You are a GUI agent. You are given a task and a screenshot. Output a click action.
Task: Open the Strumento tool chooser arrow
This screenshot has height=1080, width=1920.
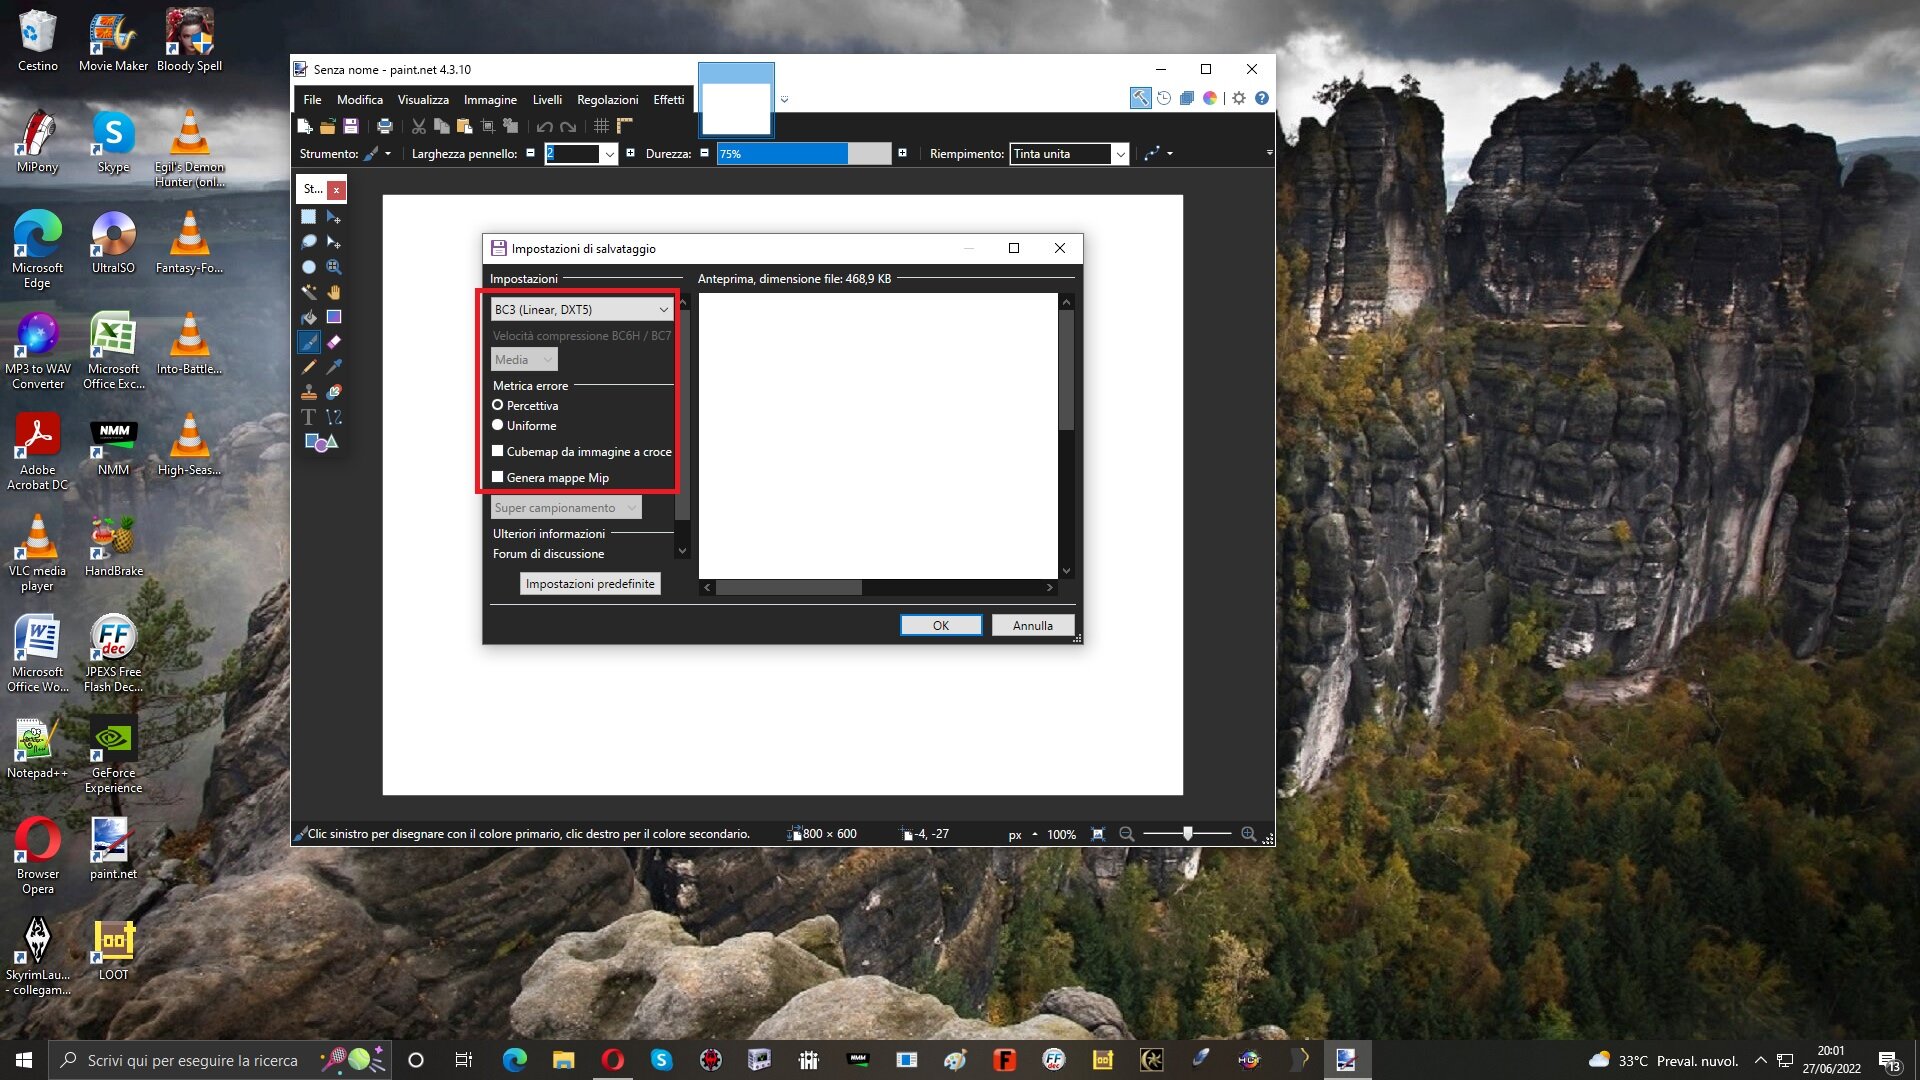tap(388, 154)
